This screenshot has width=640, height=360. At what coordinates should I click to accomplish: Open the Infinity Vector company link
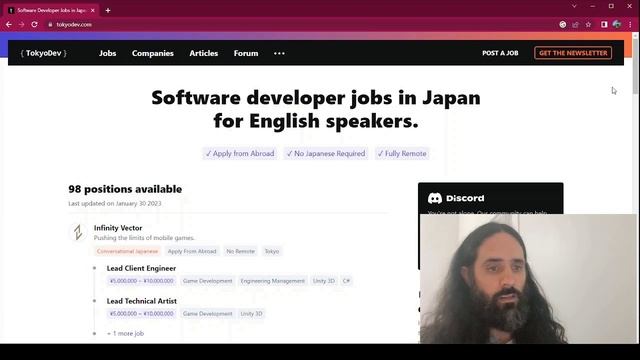[x=118, y=228]
